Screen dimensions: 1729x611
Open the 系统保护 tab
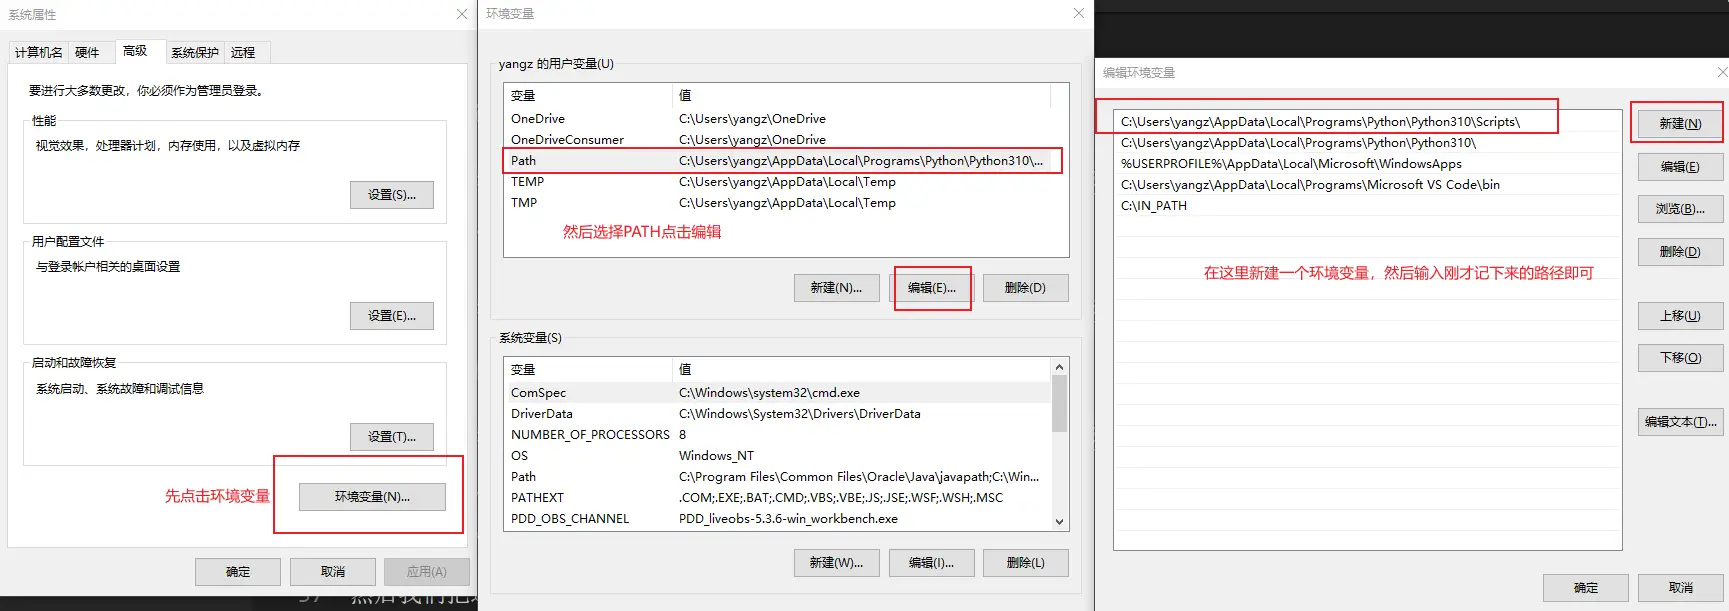194,52
